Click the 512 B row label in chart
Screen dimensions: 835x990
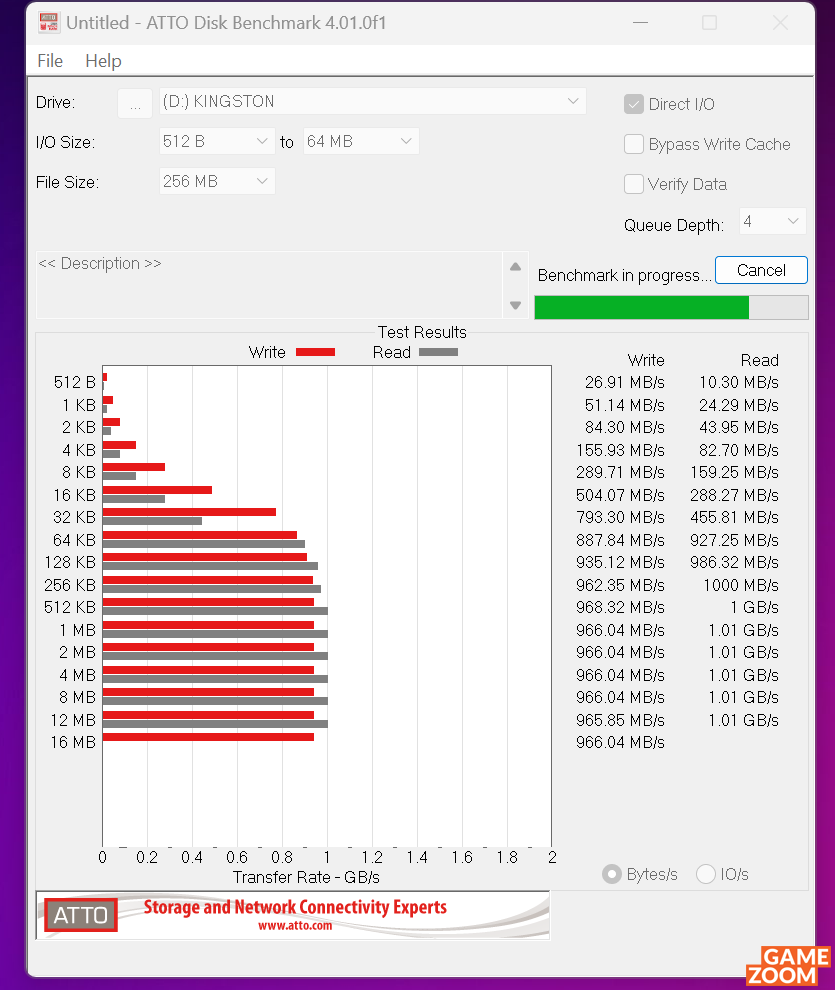click(74, 383)
